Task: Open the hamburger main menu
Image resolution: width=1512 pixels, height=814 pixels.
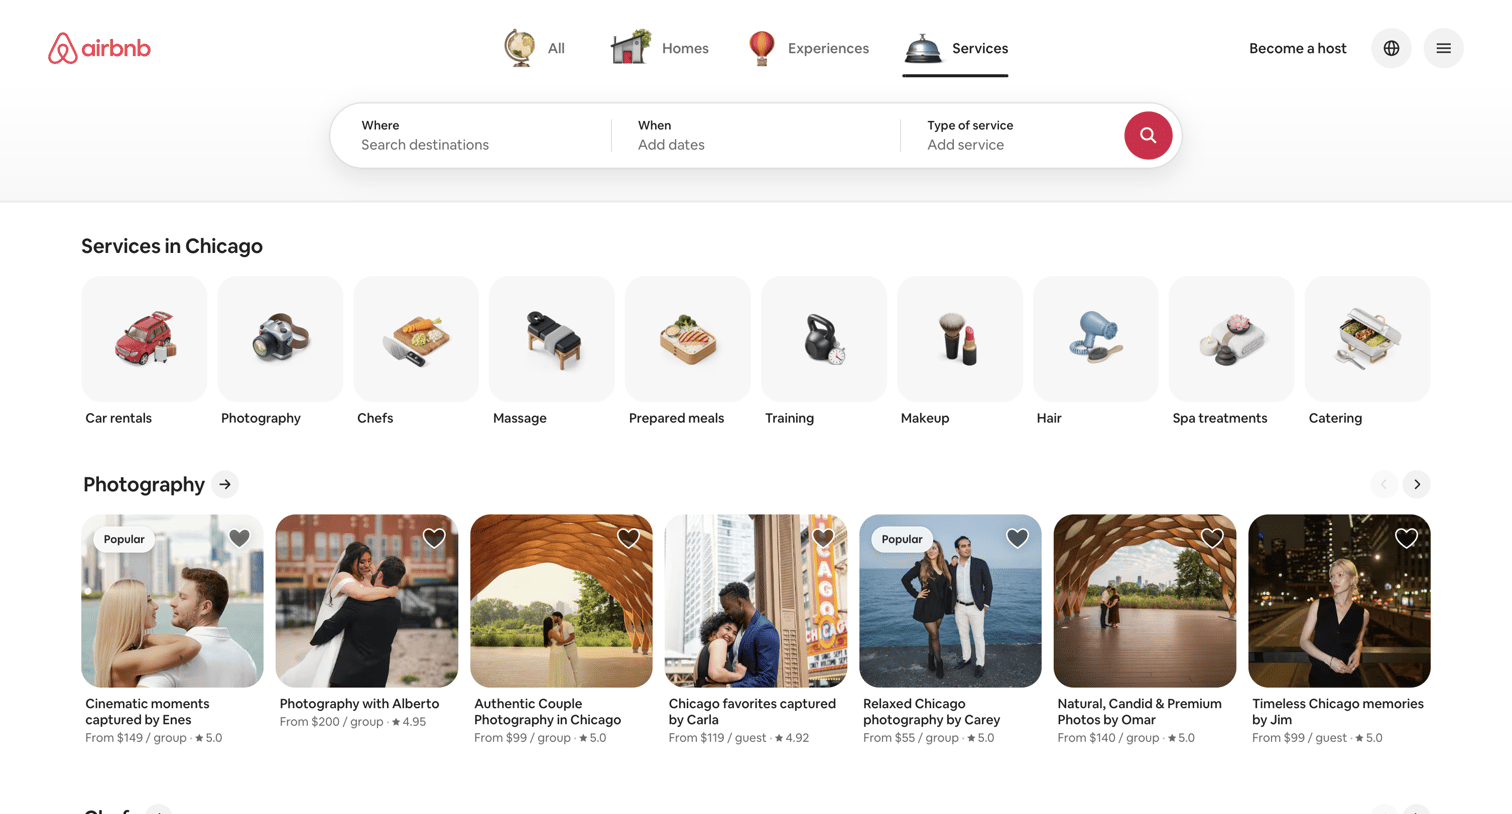Action: (1443, 48)
